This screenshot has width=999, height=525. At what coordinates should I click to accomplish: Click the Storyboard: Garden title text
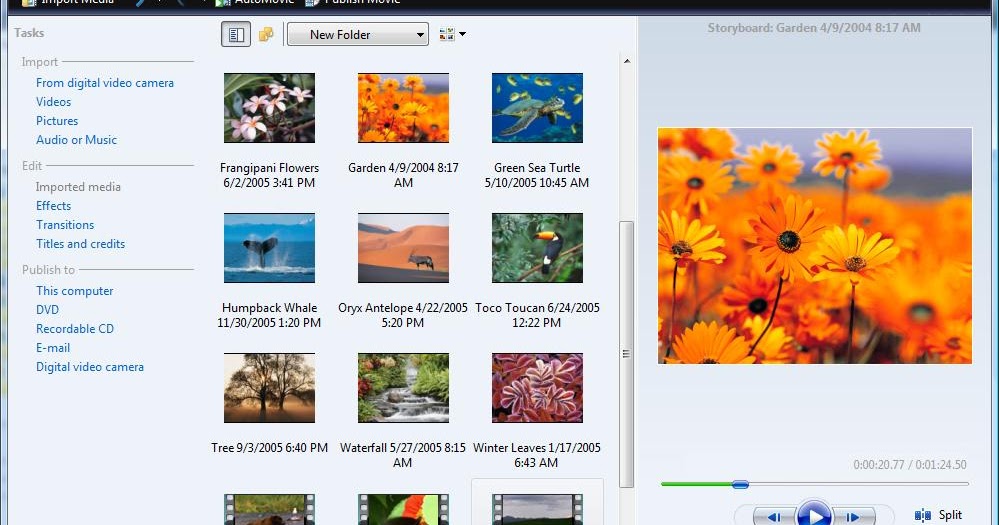814,28
